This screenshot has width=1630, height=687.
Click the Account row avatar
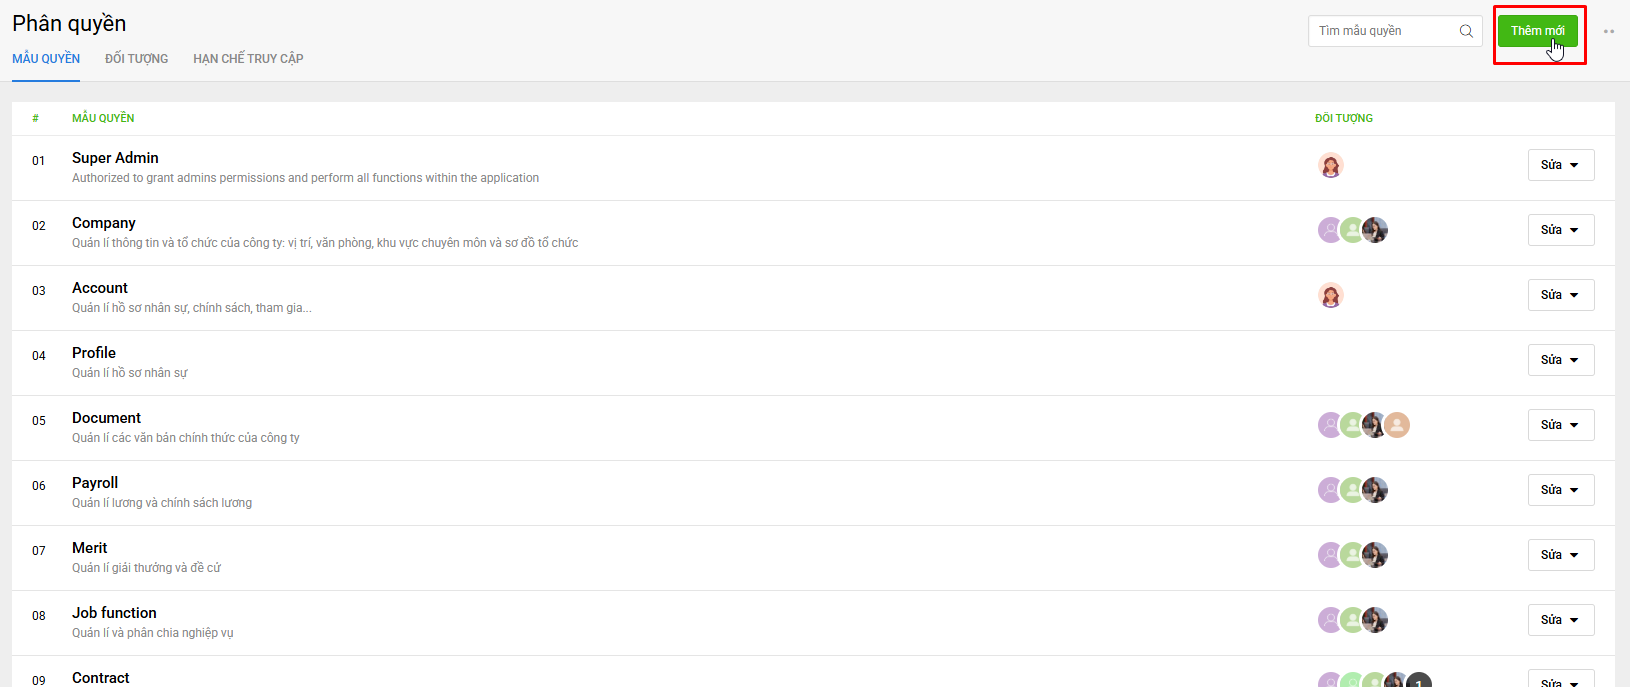point(1330,295)
